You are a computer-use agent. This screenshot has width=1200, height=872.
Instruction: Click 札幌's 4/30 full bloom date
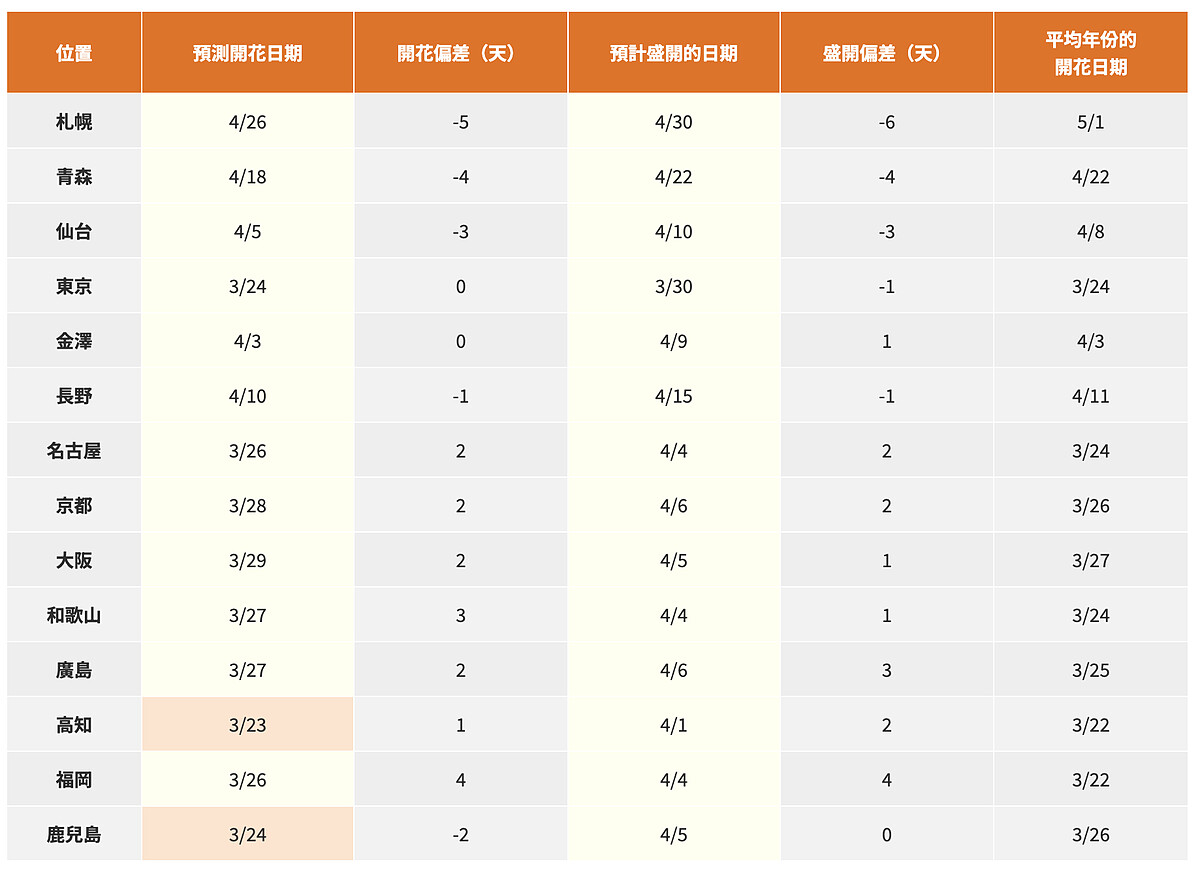coord(673,122)
